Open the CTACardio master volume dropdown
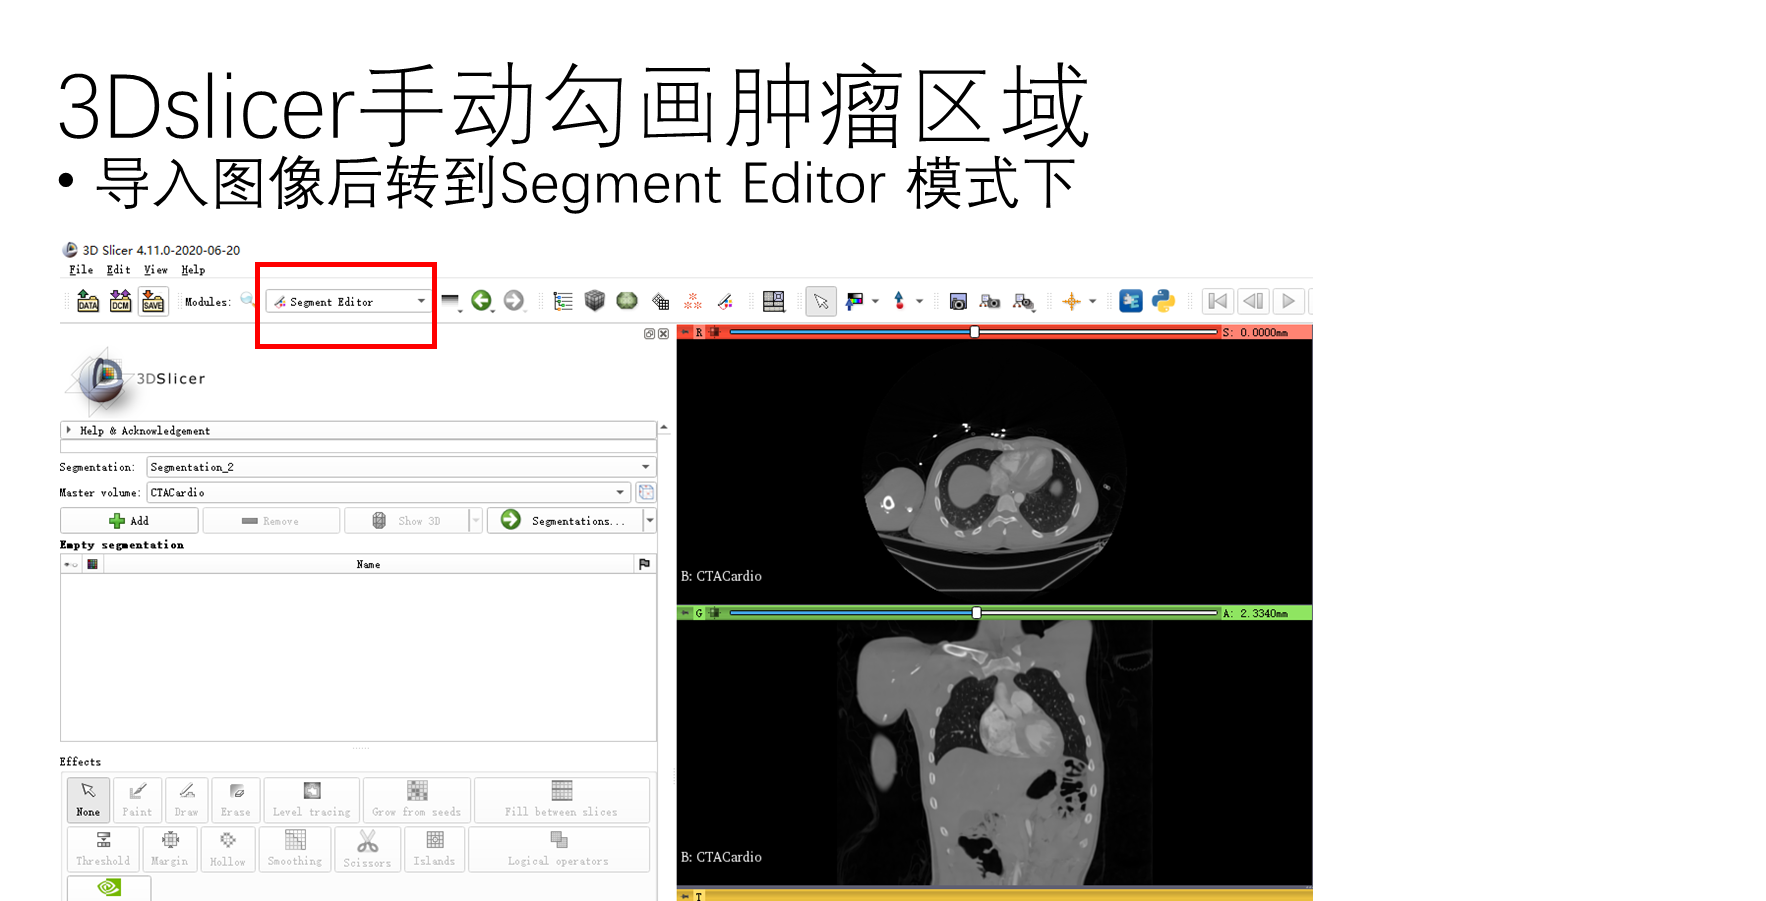 [388, 492]
